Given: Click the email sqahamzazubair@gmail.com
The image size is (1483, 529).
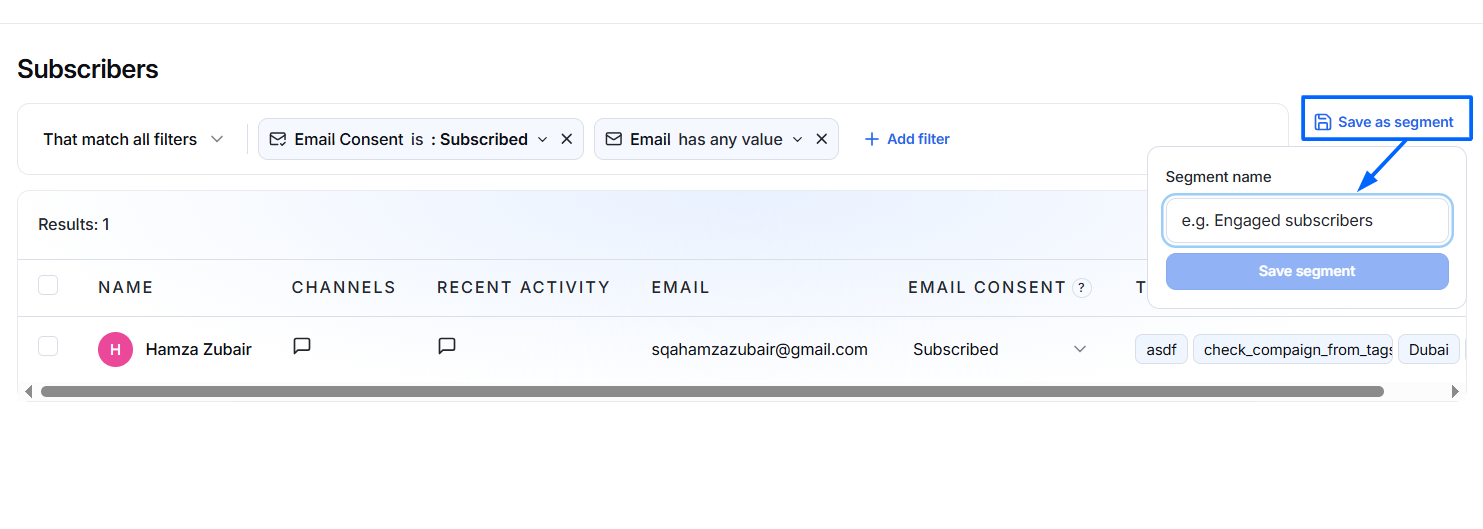Looking at the screenshot, I should click(759, 349).
